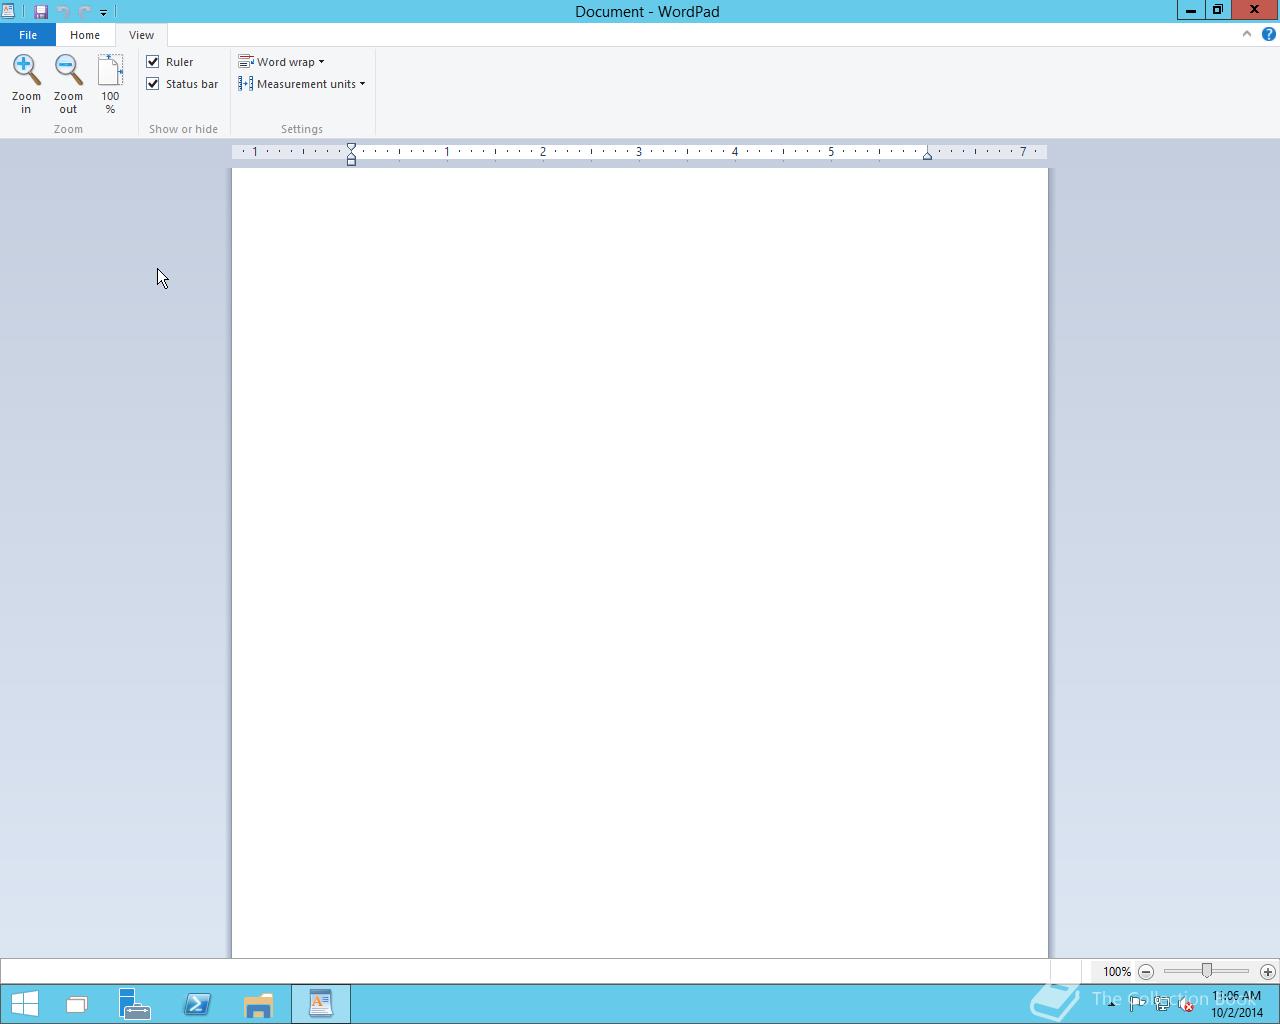The image size is (1280, 1024).
Task: Open the WordPad application icon menu
Action: pos(8,11)
